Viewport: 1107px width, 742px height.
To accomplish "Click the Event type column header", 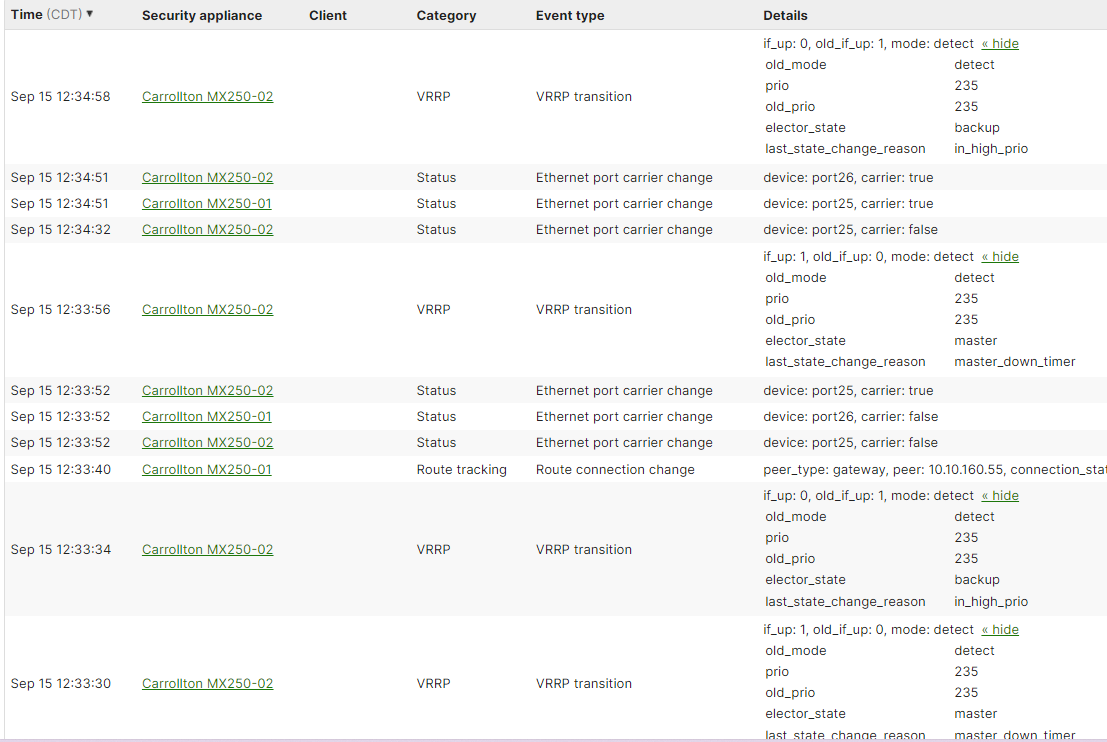I will tap(570, 15).
